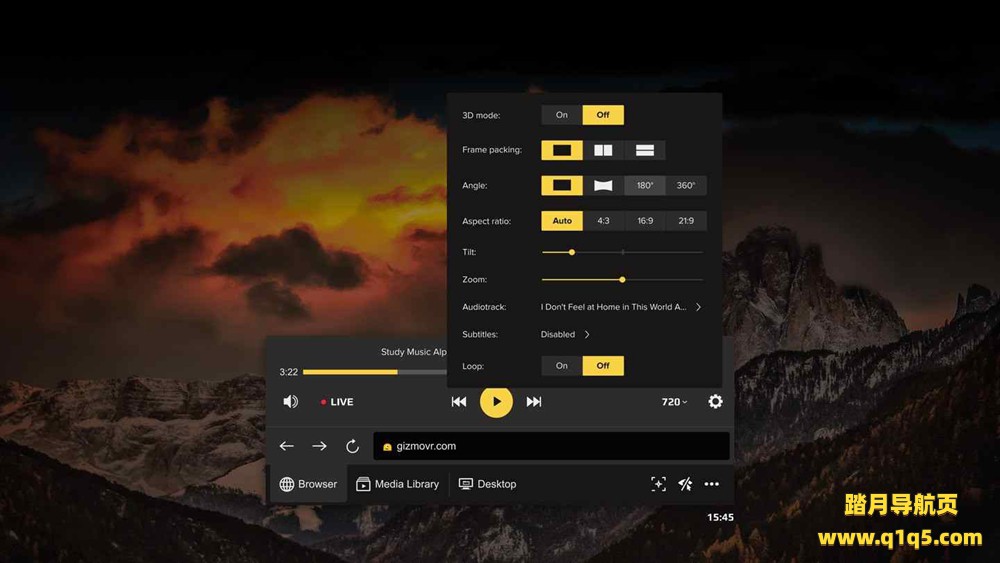Screen dimensions: 1000x563
Task: Click the recenter view icon
Action: click(x=658, y=484)
